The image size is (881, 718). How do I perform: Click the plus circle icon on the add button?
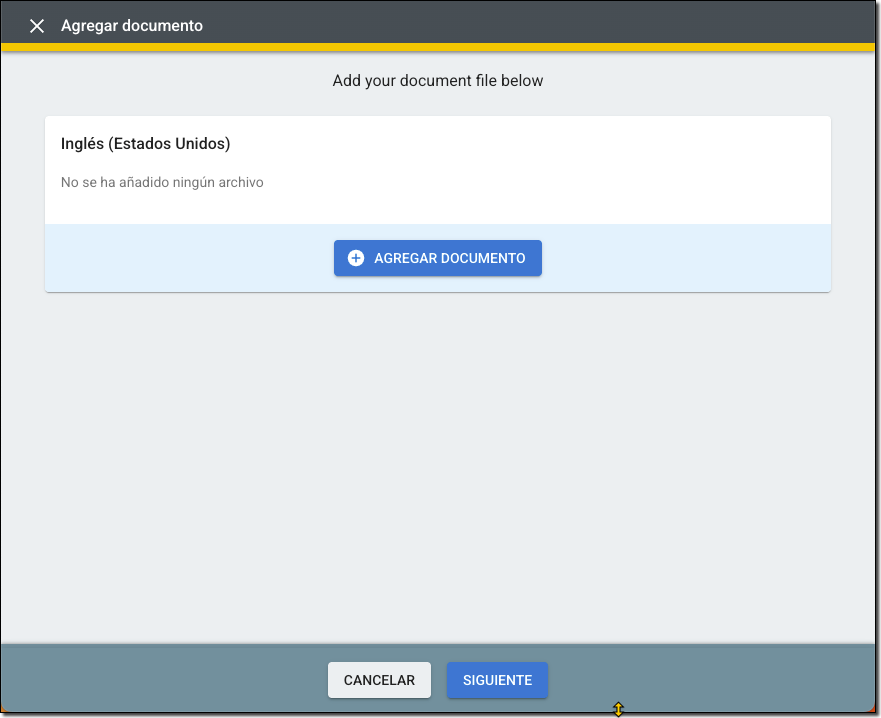356,258
